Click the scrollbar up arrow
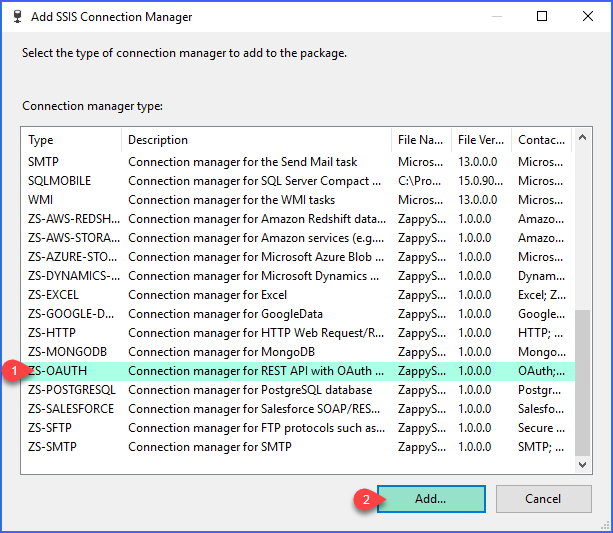Image resolution: width=613 pixels, height=533 pixels. (x=582, y=138)
